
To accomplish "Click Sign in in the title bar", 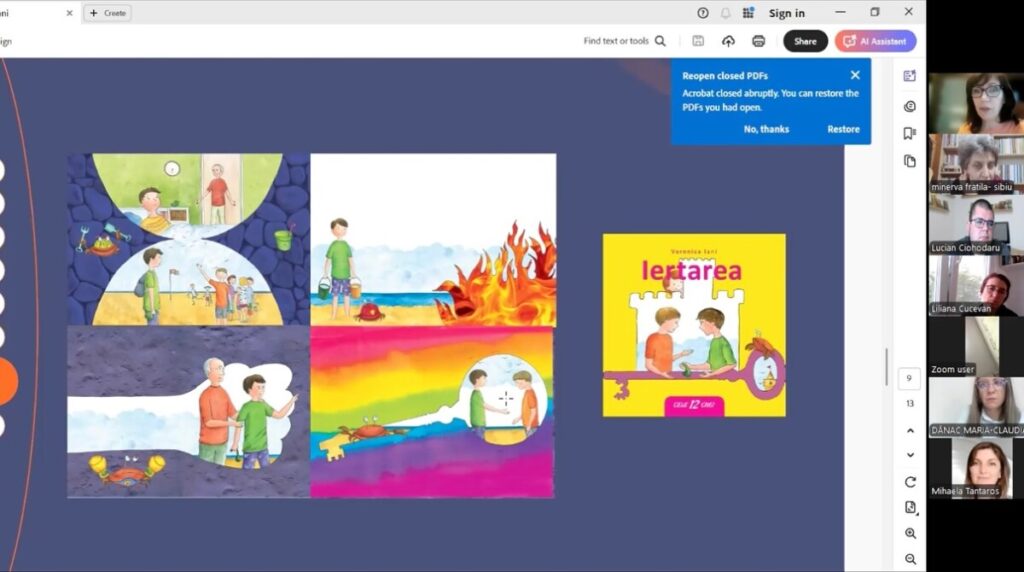I will [786, 13].
